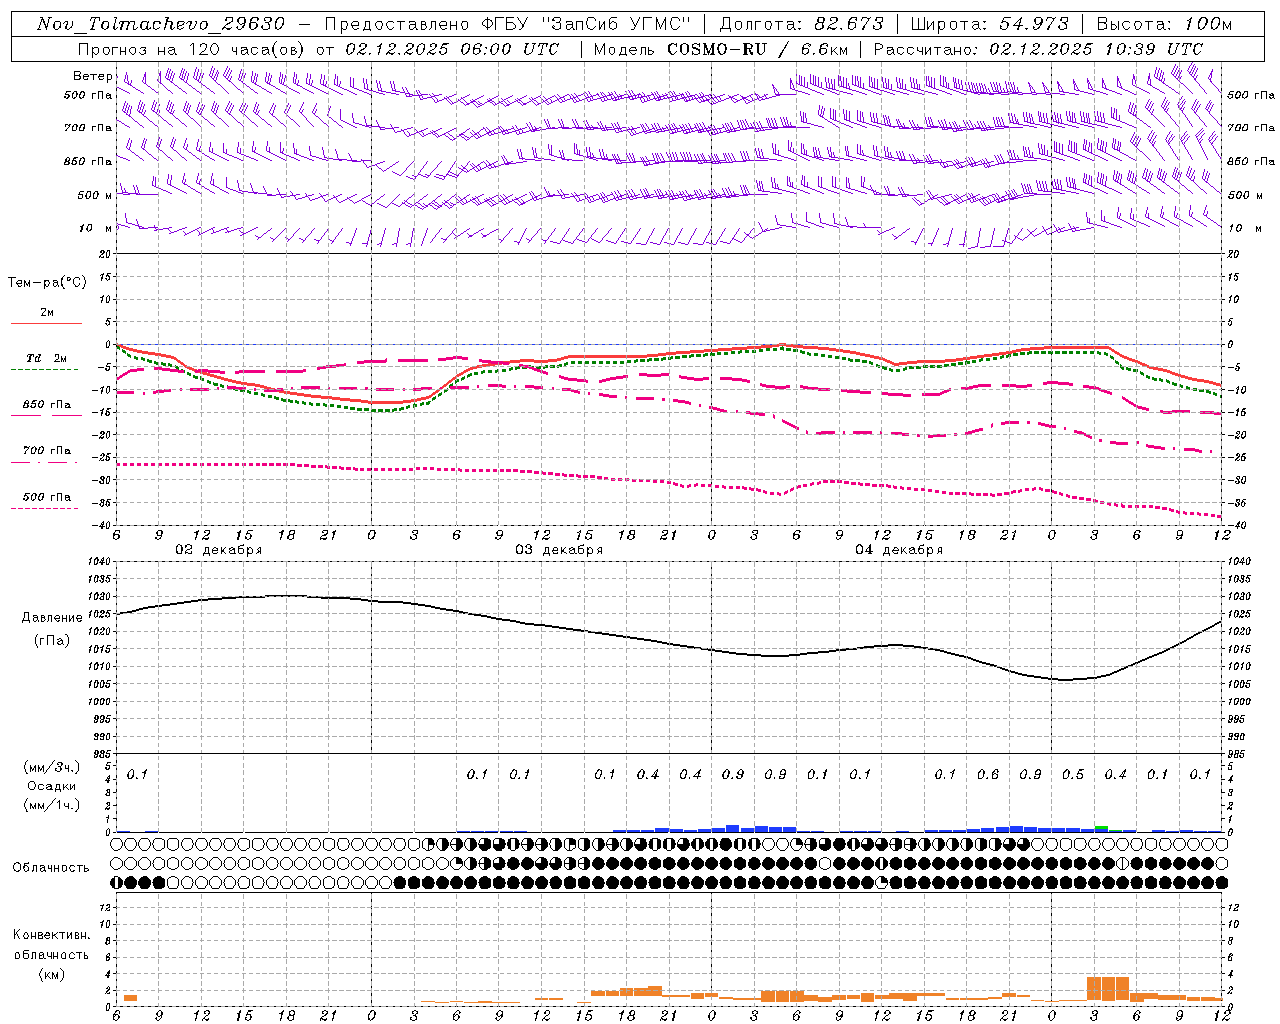This screenshot has height=1024, width=1280.
Task: Click the "Ветер" wind panel label
Action: click(x=93, y=76)
